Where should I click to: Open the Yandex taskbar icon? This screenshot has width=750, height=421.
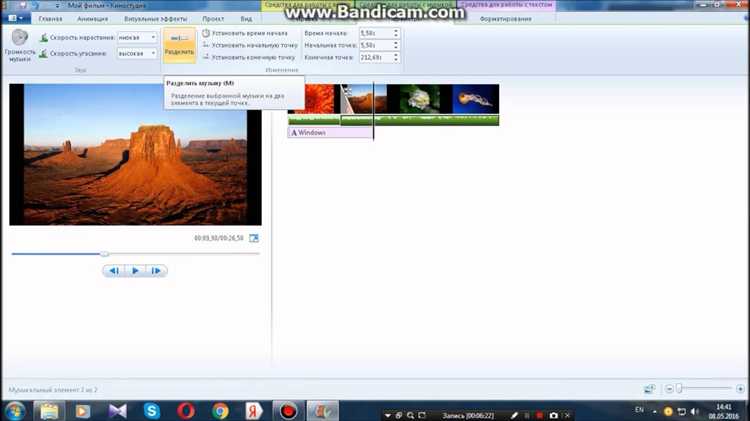click(x=254, y=411)
